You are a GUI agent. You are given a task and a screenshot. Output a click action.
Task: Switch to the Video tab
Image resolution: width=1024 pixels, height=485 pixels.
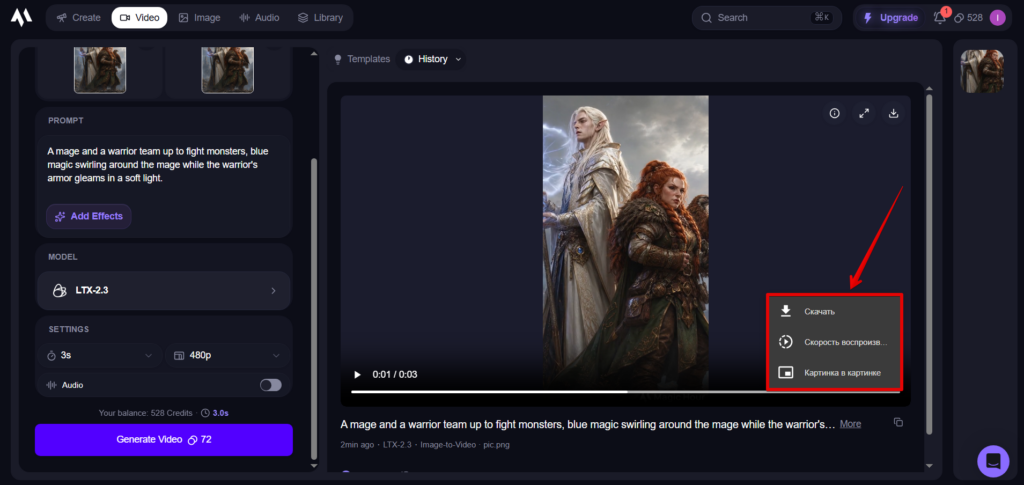(x=139, y=18)
